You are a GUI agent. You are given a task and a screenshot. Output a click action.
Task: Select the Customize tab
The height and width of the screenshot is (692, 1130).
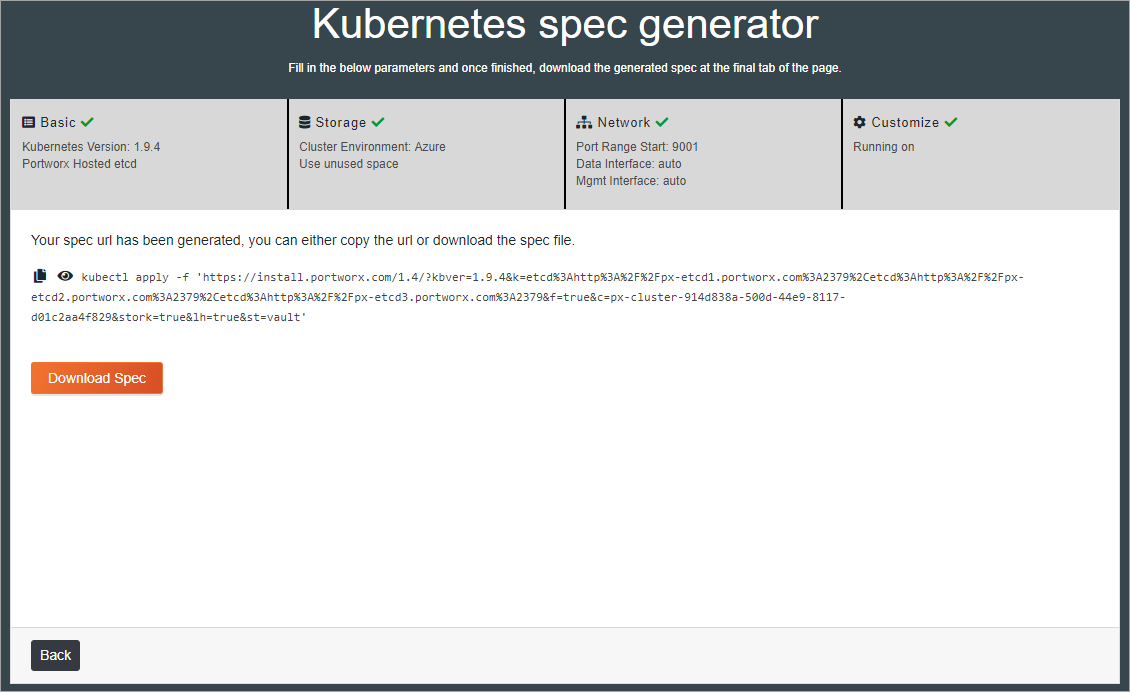point(981,154)
